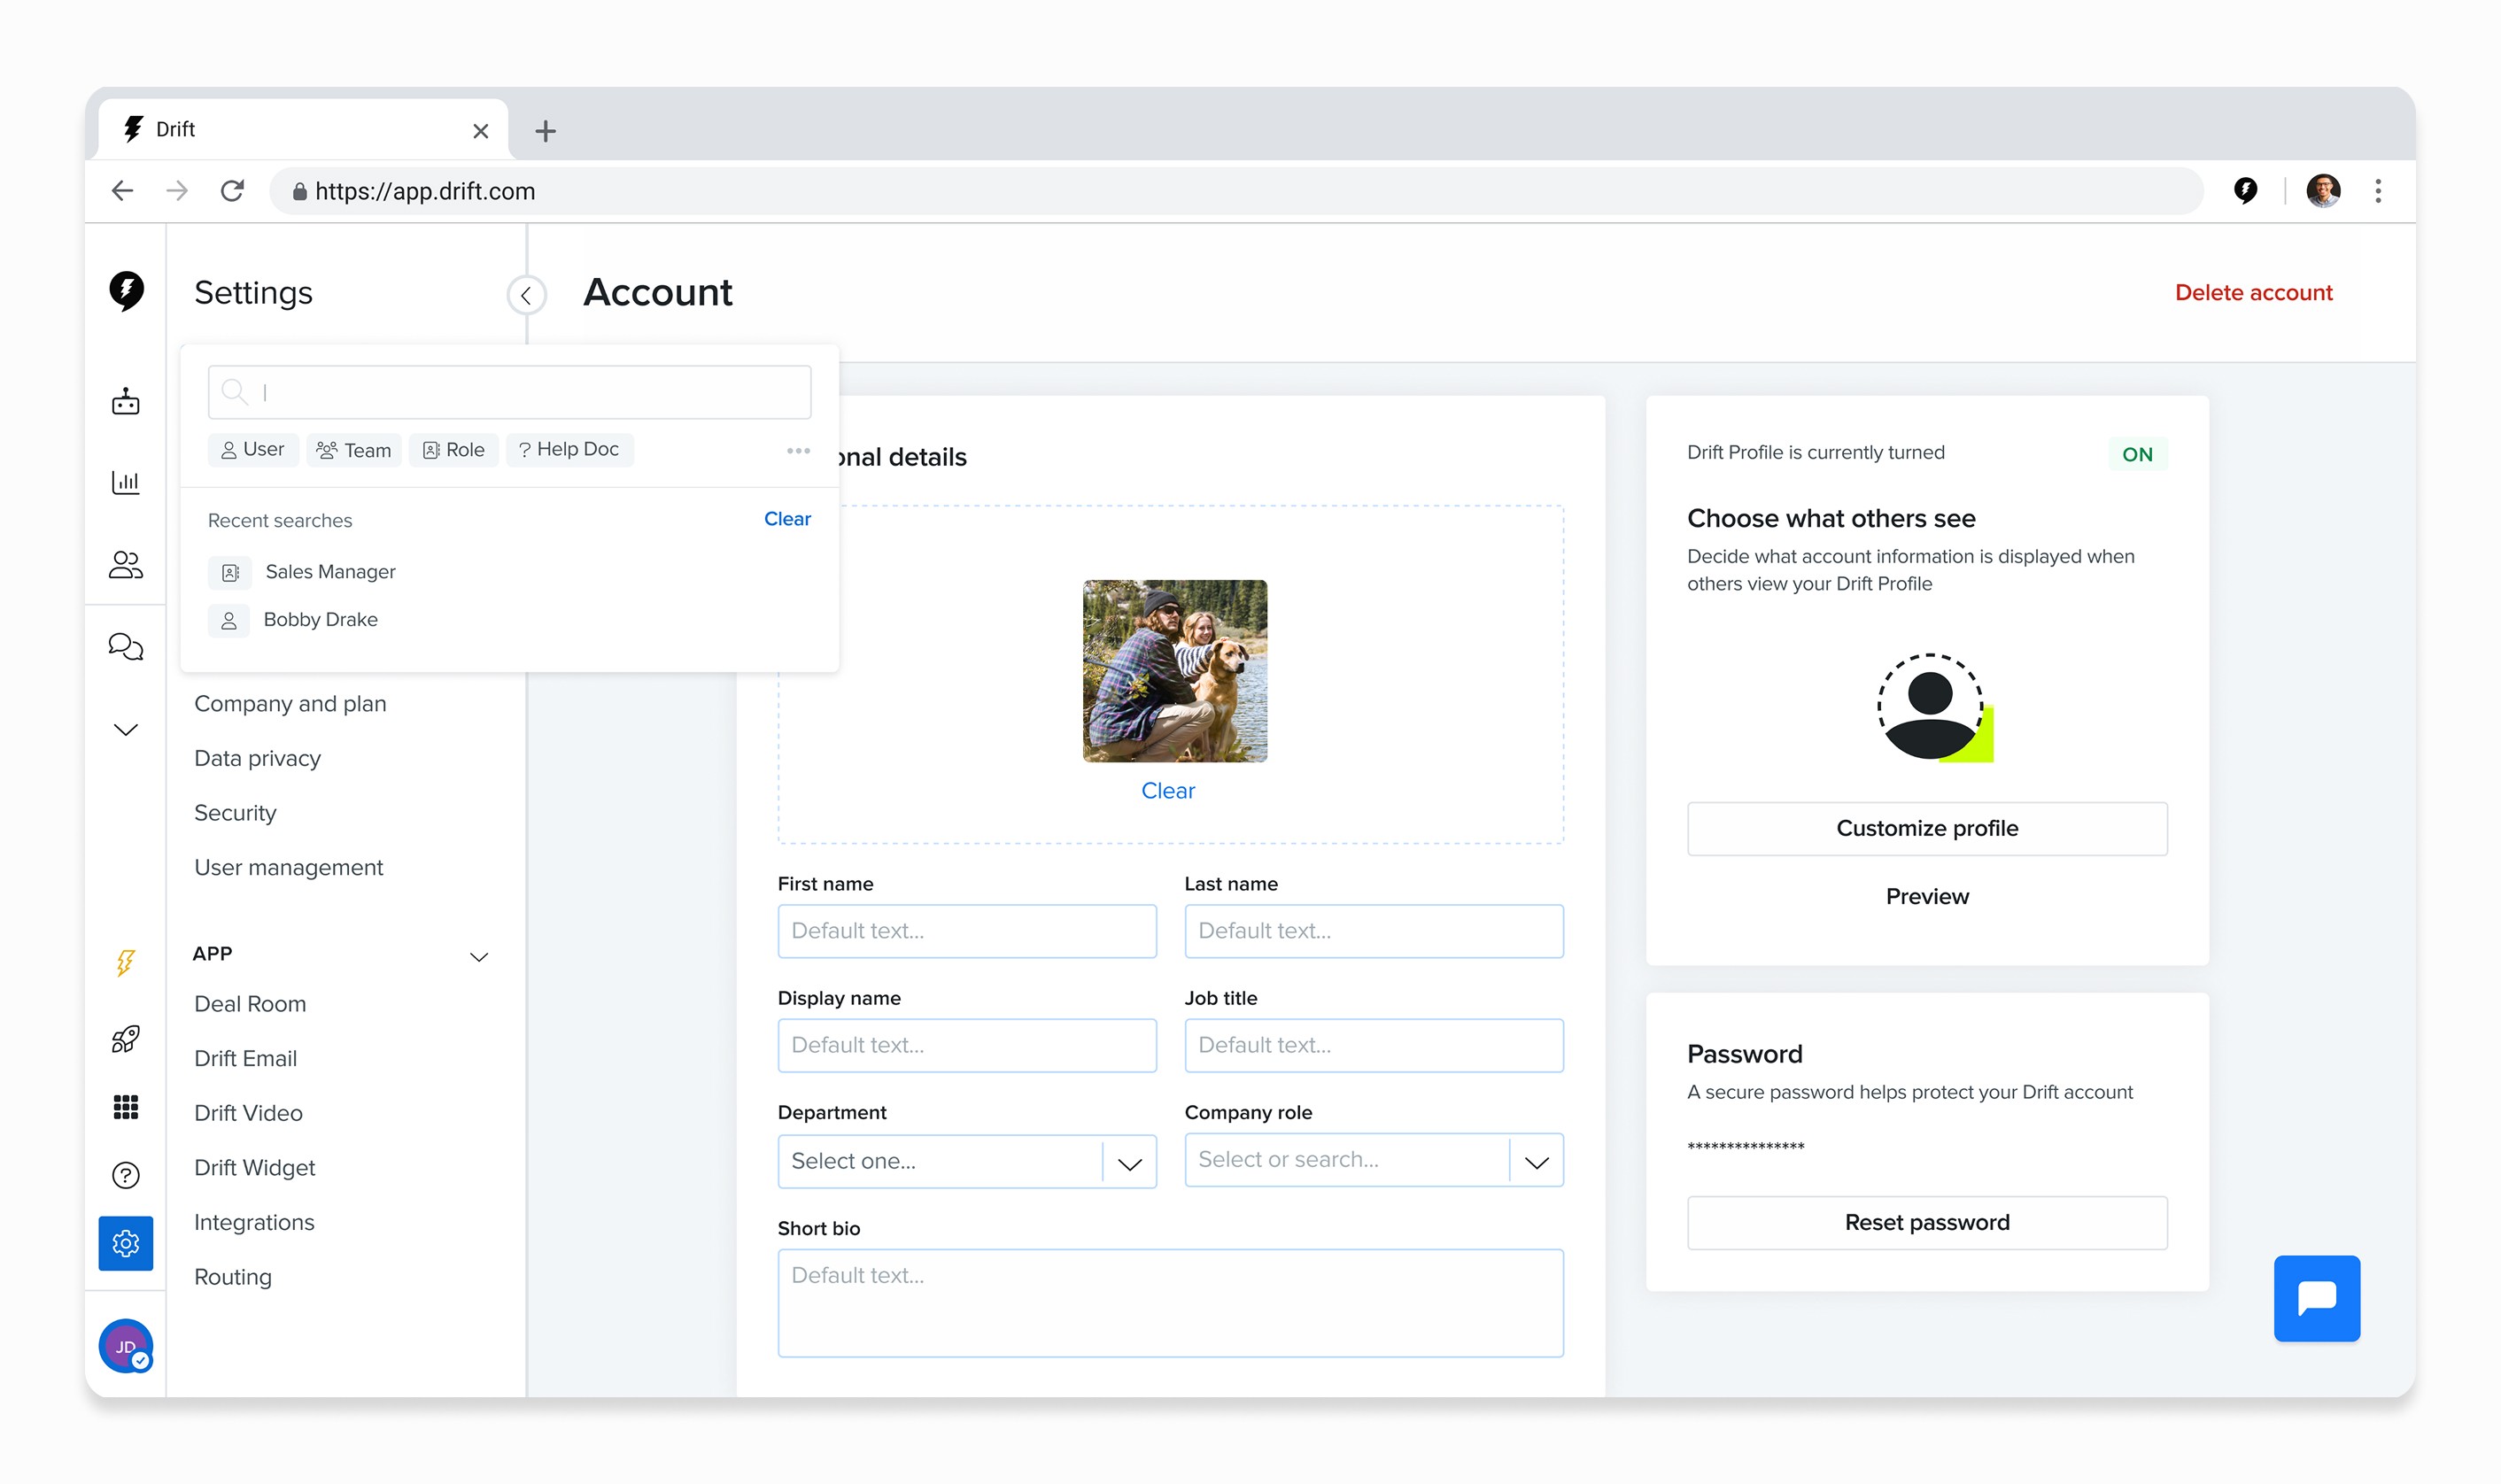Open the apps grid icon
The height and width of the screenshot is (1484, 2501).
pos(125,1107)
